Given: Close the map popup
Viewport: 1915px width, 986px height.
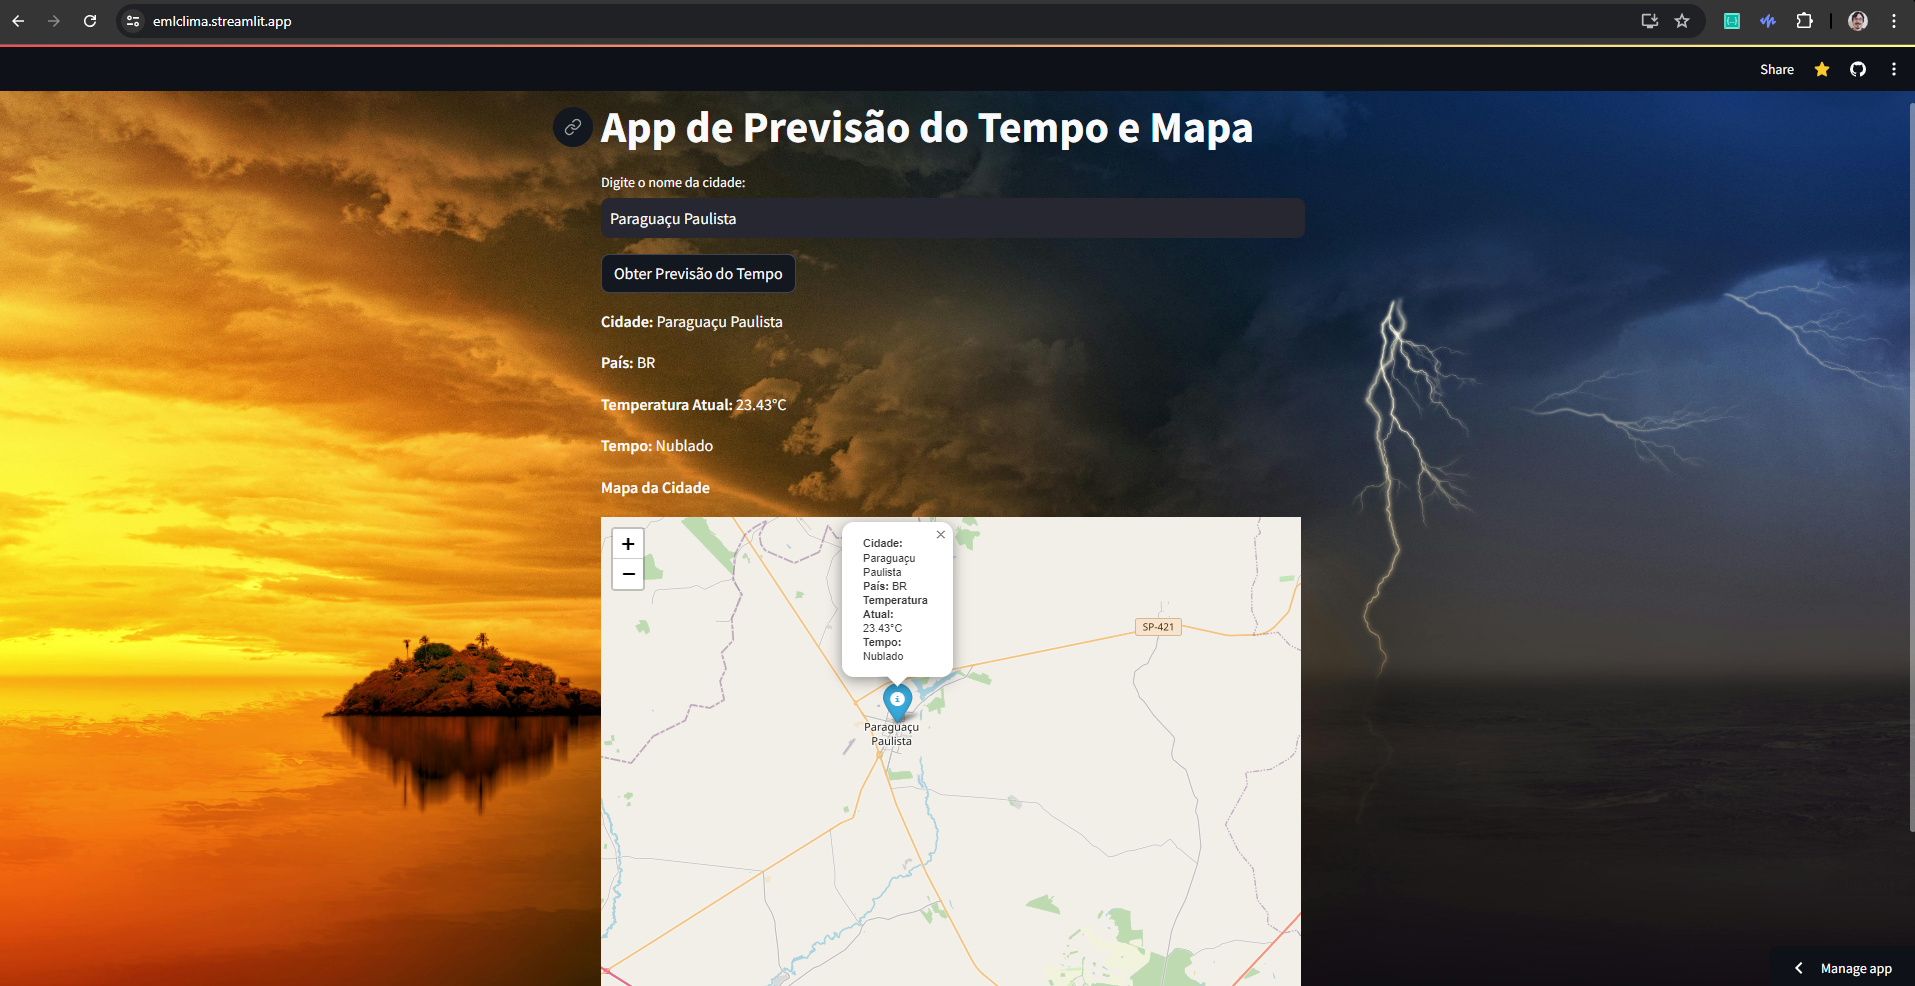Looking at the screenshot, I should point(941,534).
